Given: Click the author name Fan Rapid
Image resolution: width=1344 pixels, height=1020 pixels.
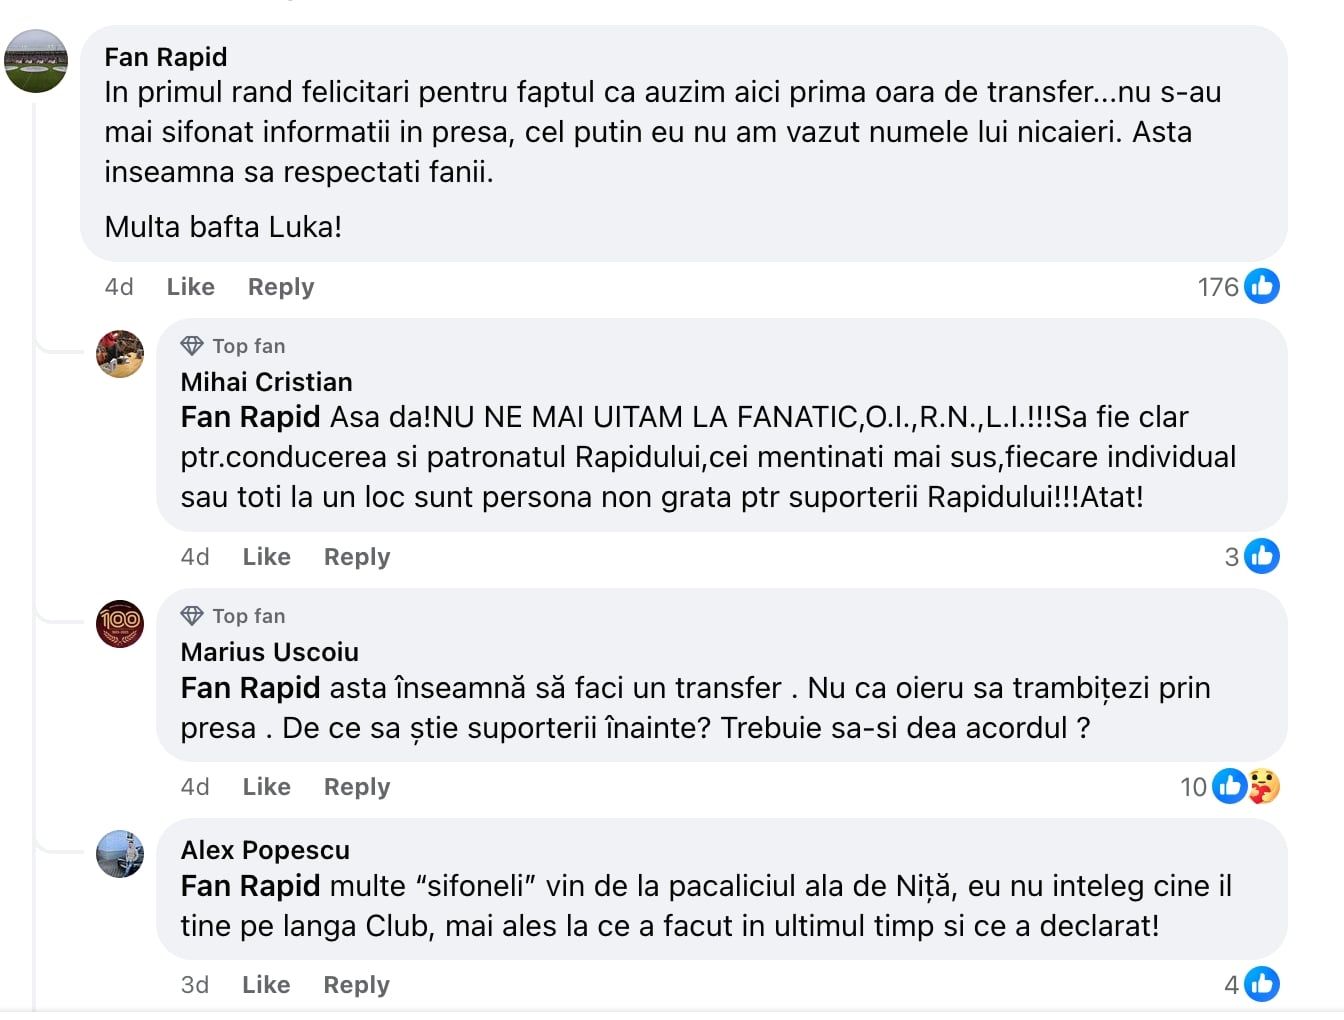Looking at the screenshot, I should (x=165, y=57).
